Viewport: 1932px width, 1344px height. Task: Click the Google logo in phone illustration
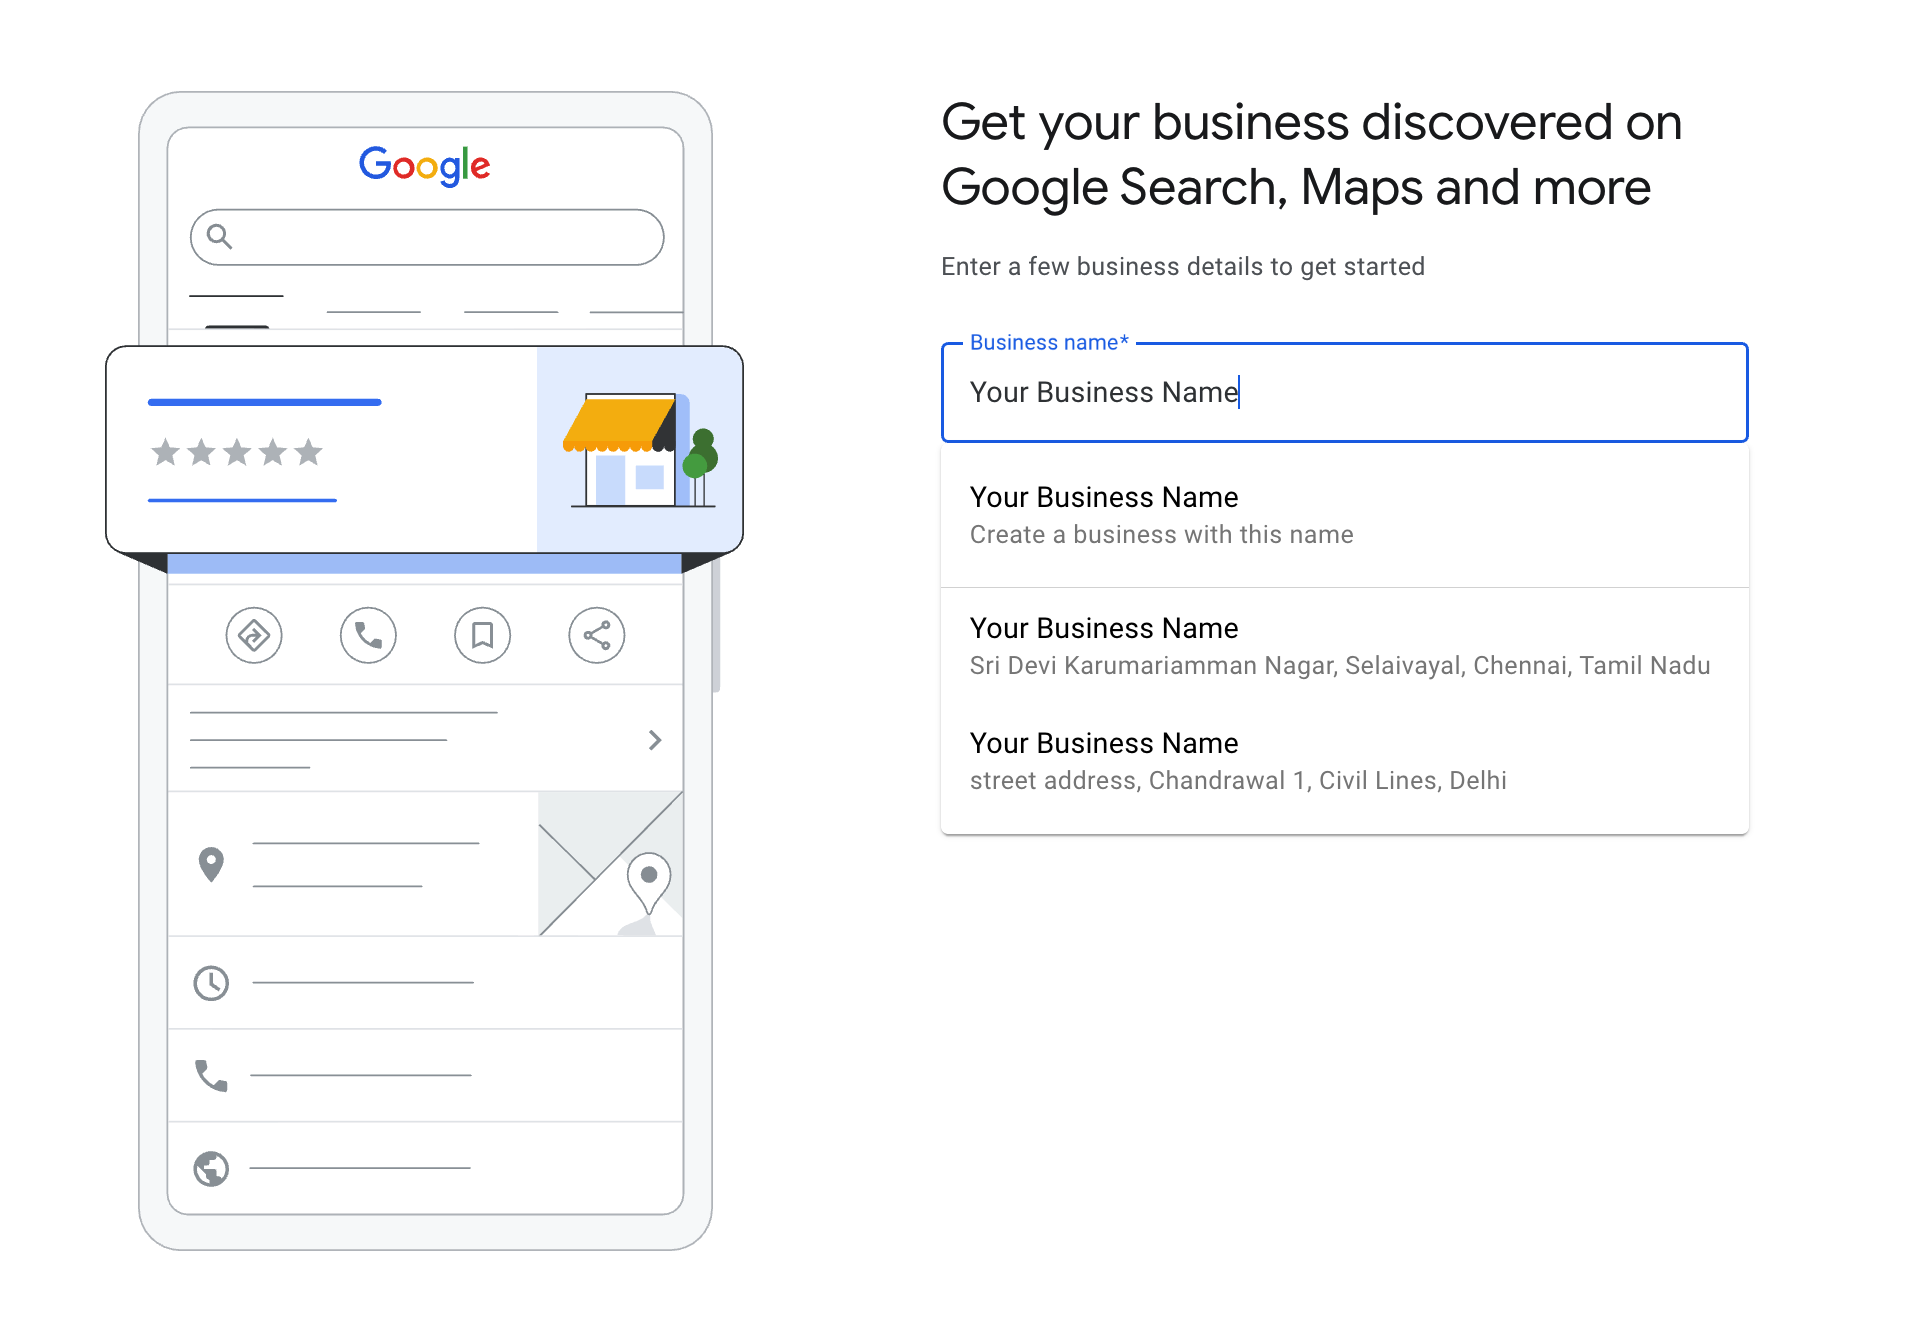pyautogui.click(x=425, y=166)
